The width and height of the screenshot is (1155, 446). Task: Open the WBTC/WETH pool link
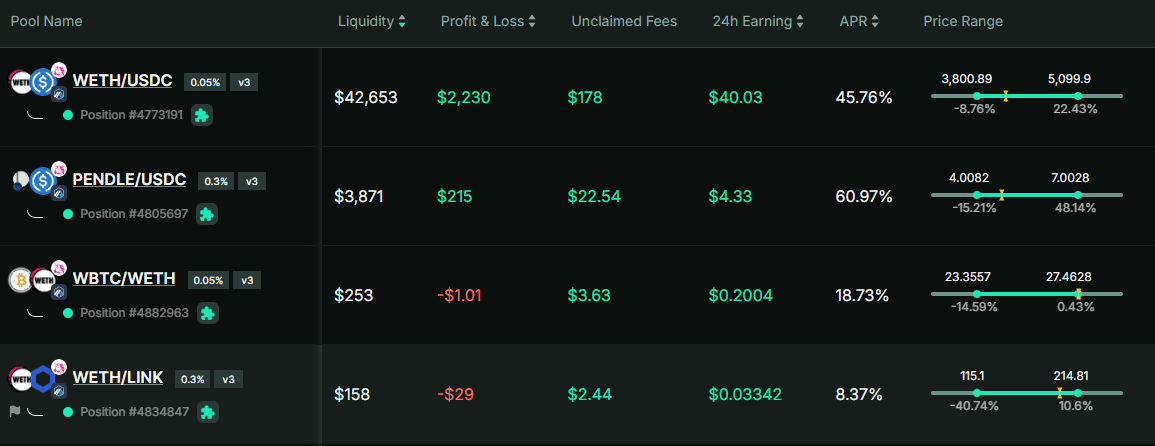tap(124, 279)
